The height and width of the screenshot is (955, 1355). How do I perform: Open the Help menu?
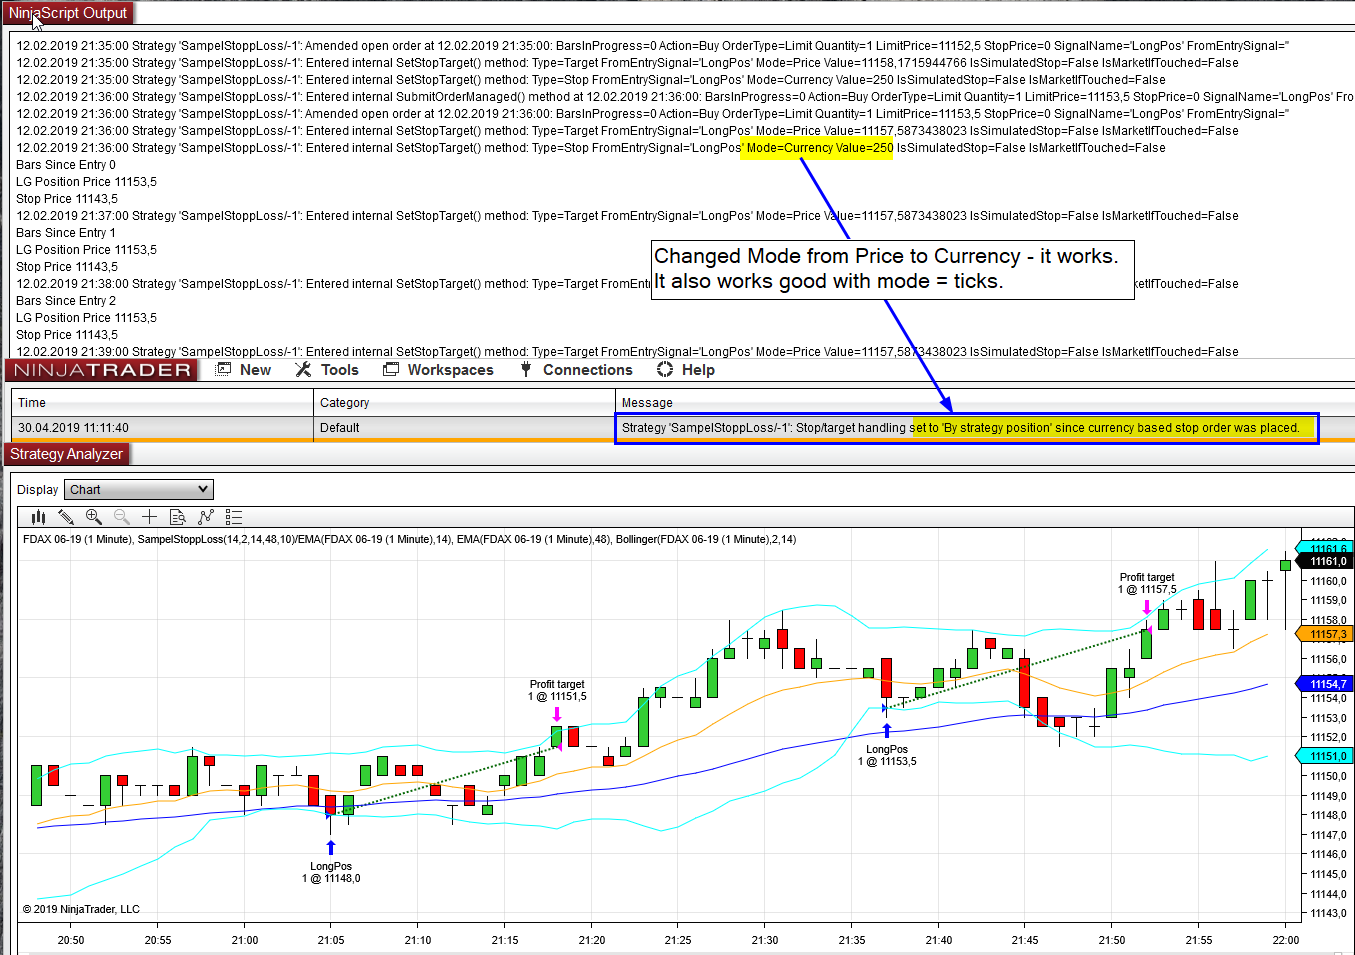698,370
